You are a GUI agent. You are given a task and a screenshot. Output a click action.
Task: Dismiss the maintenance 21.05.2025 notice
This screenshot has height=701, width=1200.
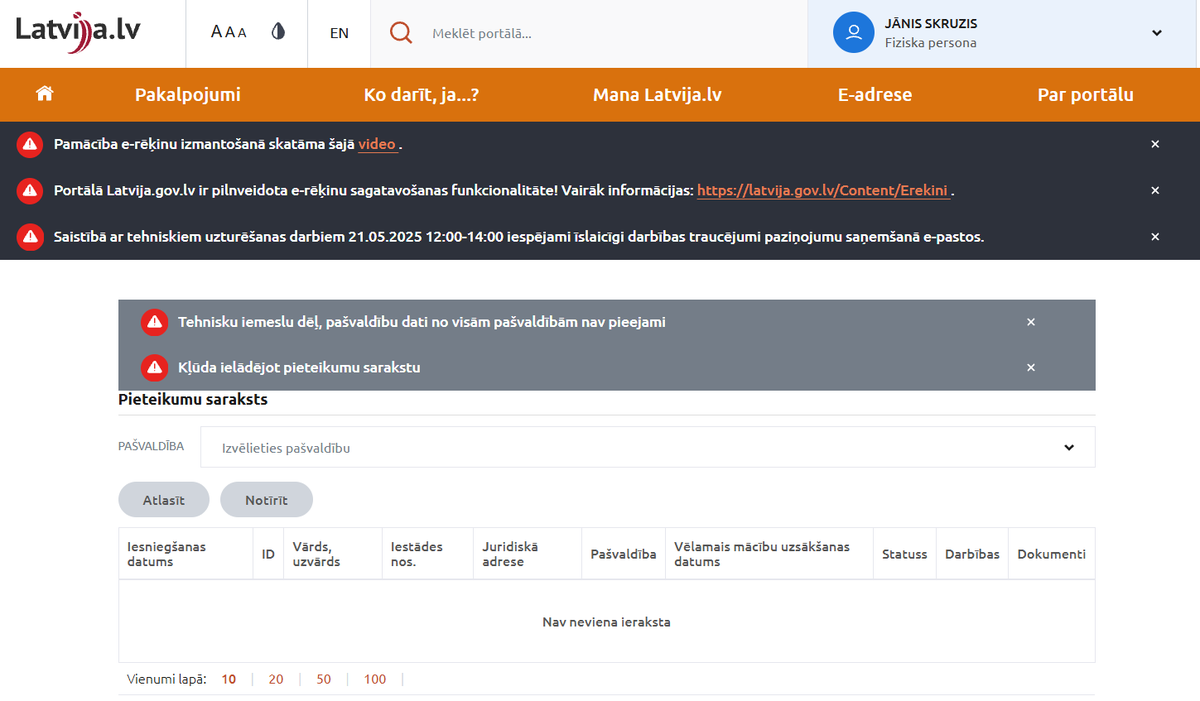[x=1155, y=237]
